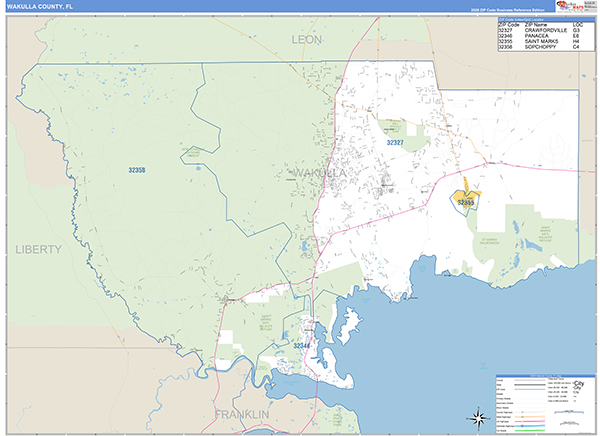Click "SOPCHOPPY" in the ZIP index table
Screen dimensions: 600x436
pyautogui.click(x=540, y=47)
